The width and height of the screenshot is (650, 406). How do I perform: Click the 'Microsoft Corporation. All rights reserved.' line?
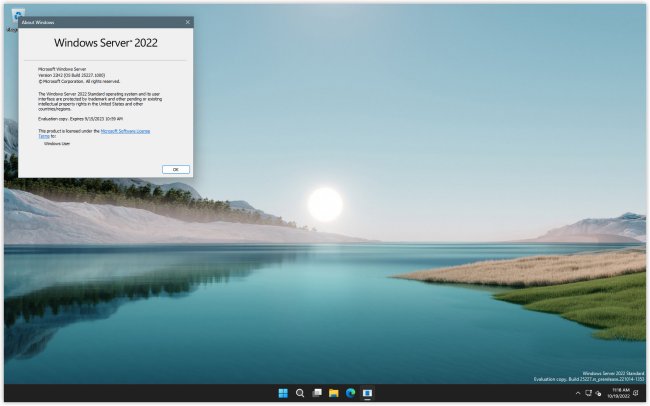click(79, 82)
